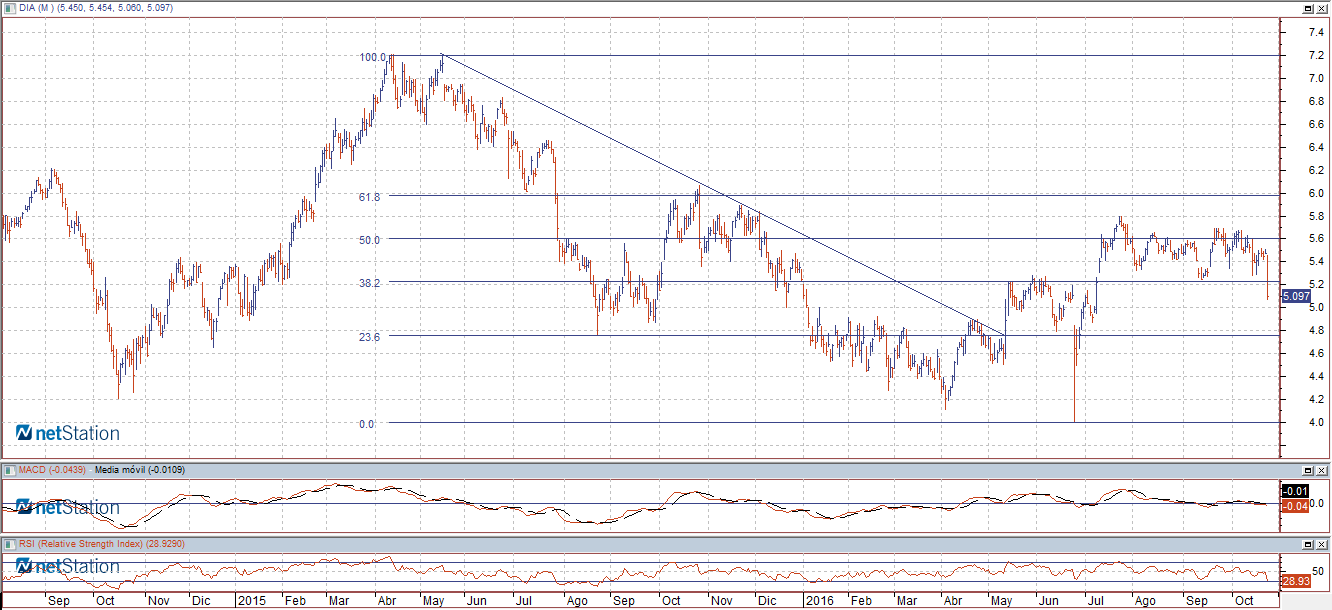Image resolution: width=1332 pixels, height=610 pixels.
Task: Close the RSI indicator panel
Action: click(1322, 543)
